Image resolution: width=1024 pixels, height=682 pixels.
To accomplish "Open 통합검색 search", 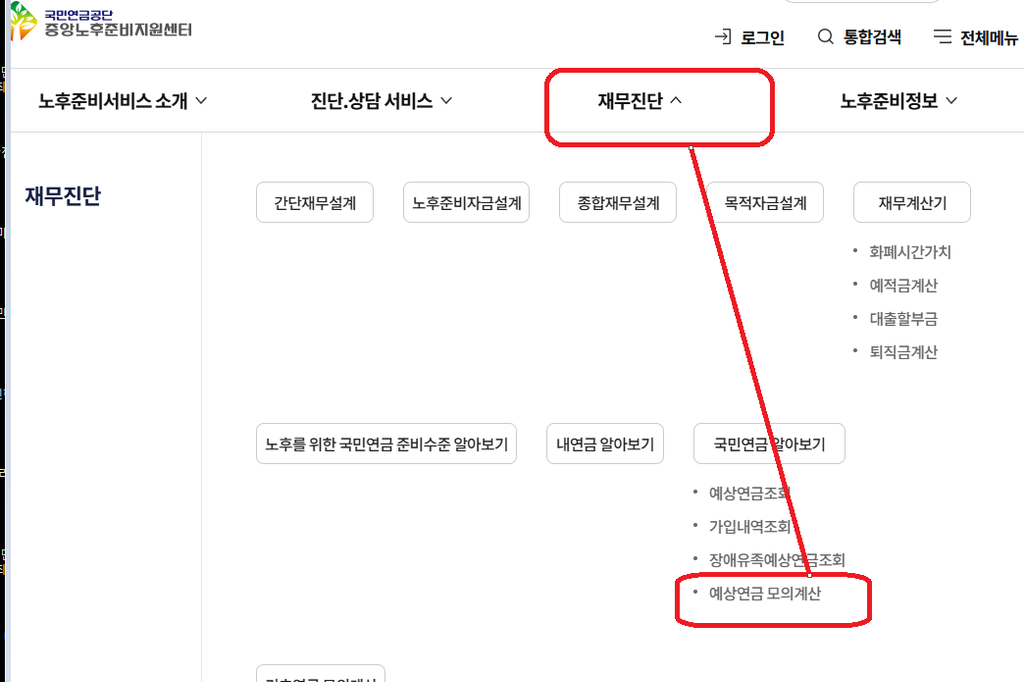I will click(872, 37).
